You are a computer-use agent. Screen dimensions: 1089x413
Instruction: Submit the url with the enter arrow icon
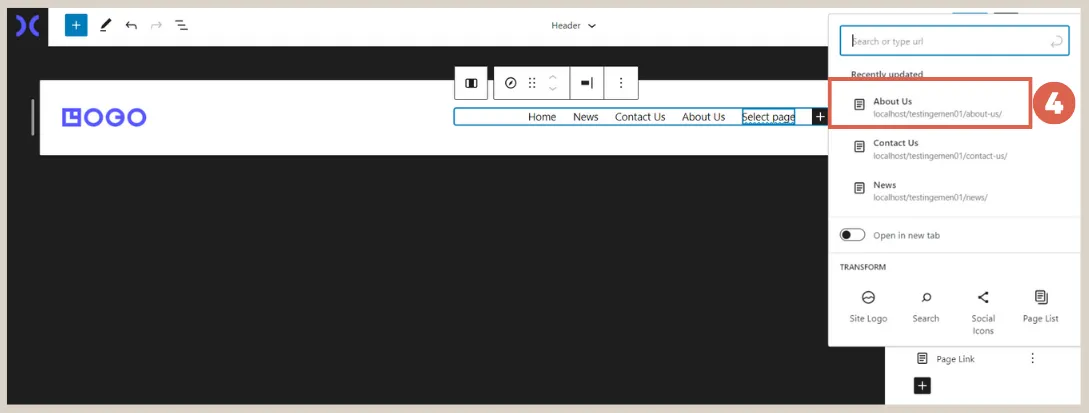pos(1056,42)
